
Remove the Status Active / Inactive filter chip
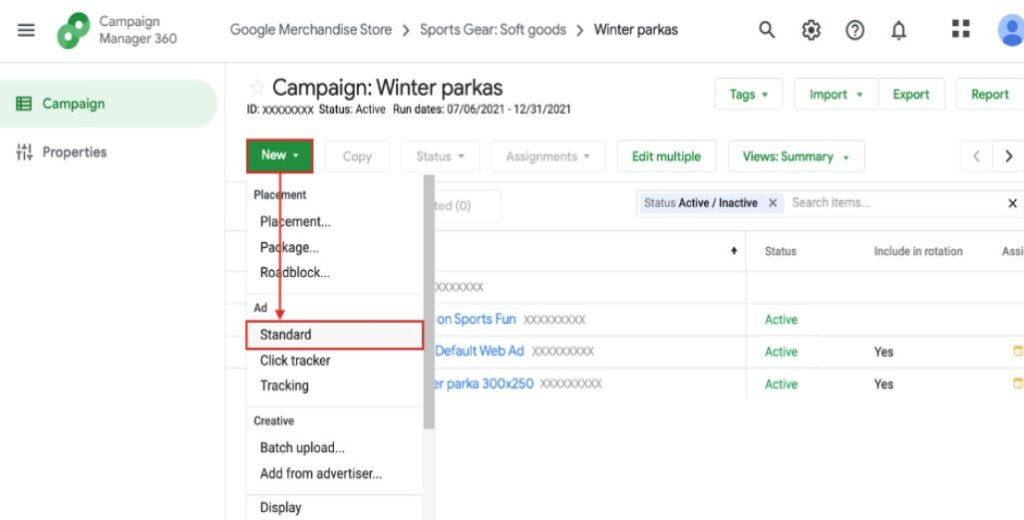773,203
